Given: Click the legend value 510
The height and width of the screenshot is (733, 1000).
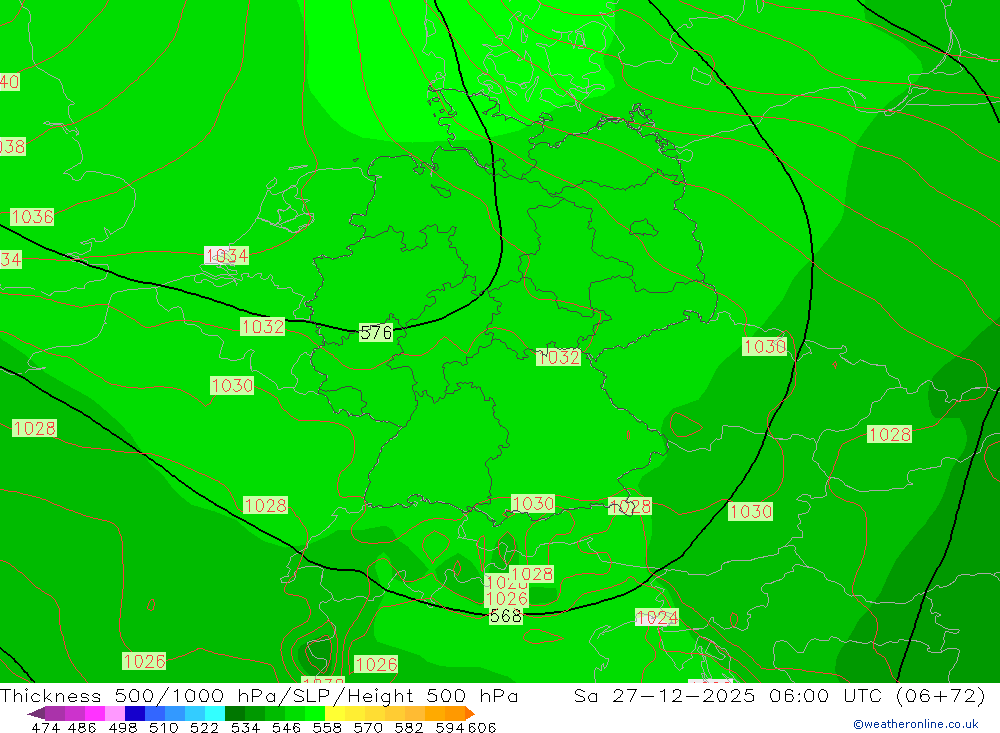Looking at the screenshot, I should tap(164, 727).
